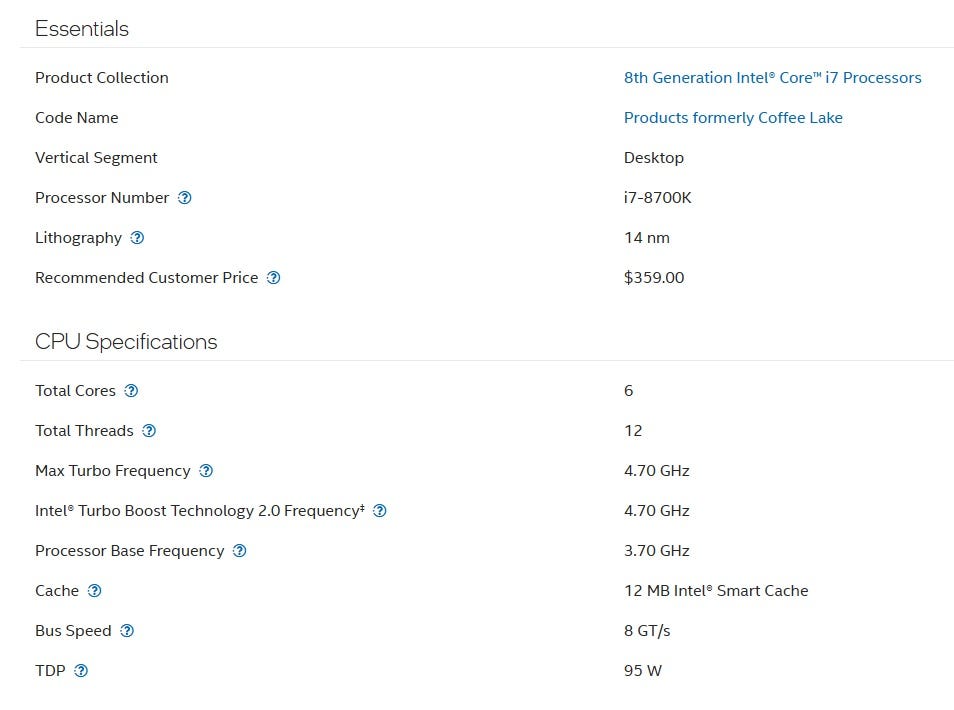Click Turbo Boost Technology 2.0 info icon
954x710 pixels.
(x=380, y=511)
